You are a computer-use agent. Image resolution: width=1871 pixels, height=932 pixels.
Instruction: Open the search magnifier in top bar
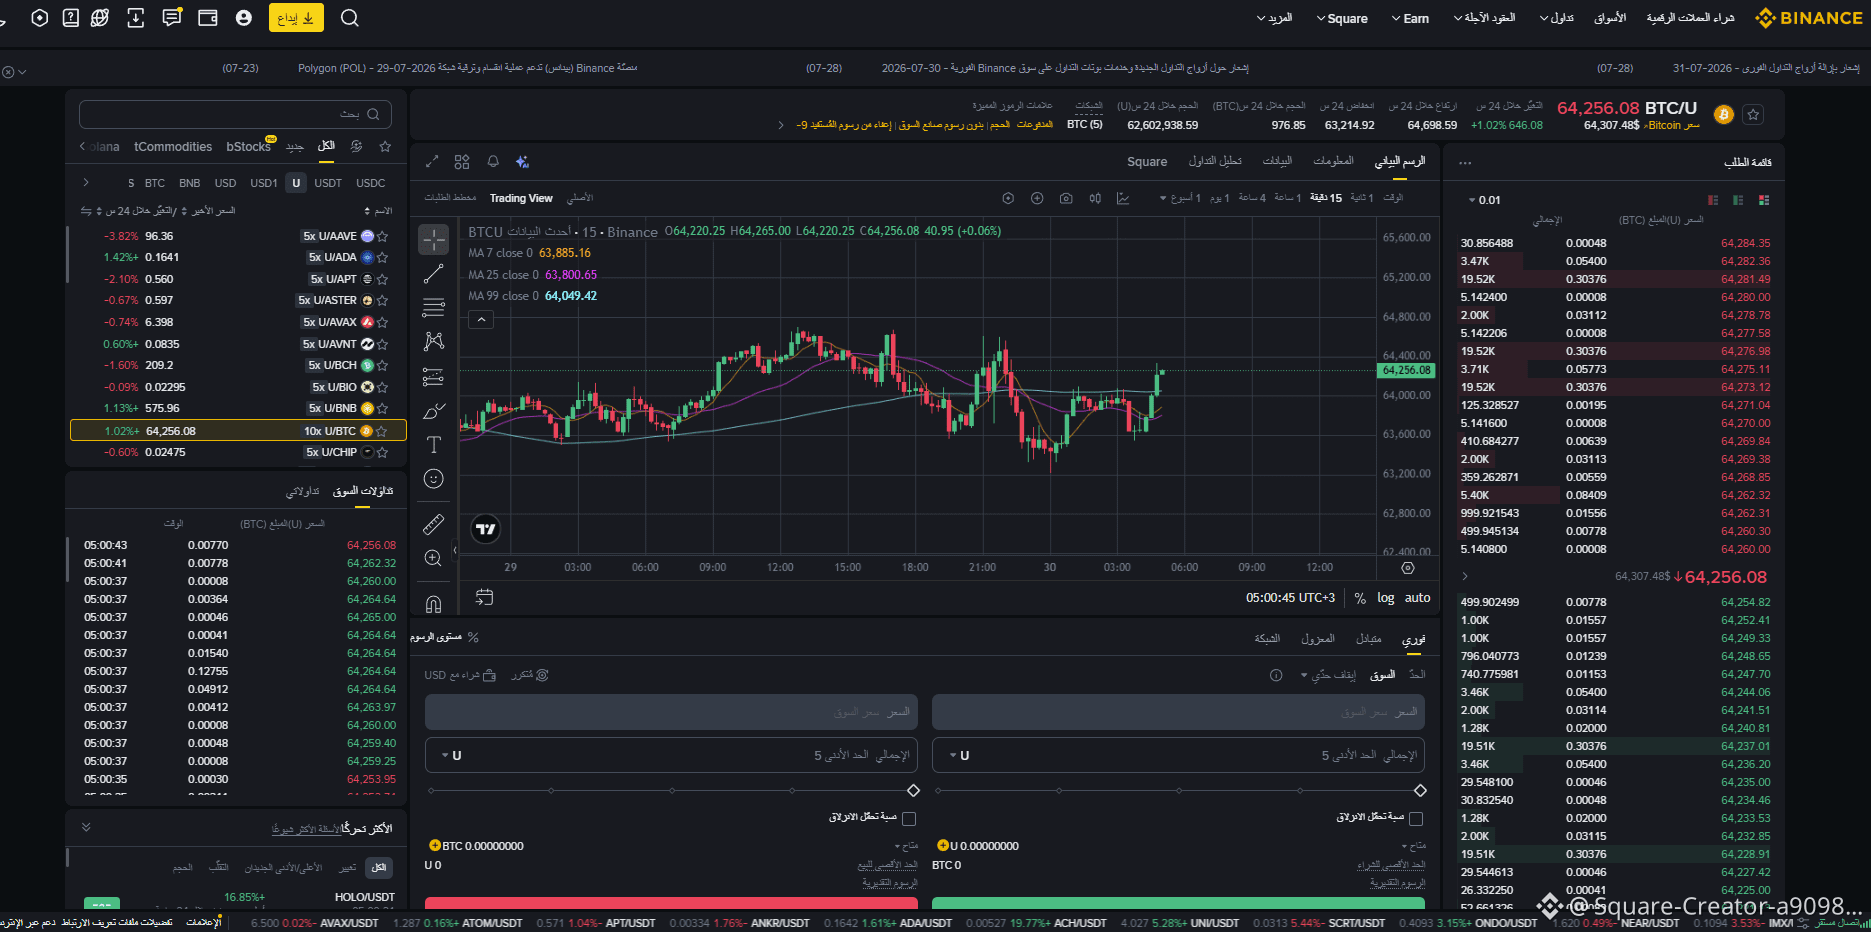tap(349, 18)
